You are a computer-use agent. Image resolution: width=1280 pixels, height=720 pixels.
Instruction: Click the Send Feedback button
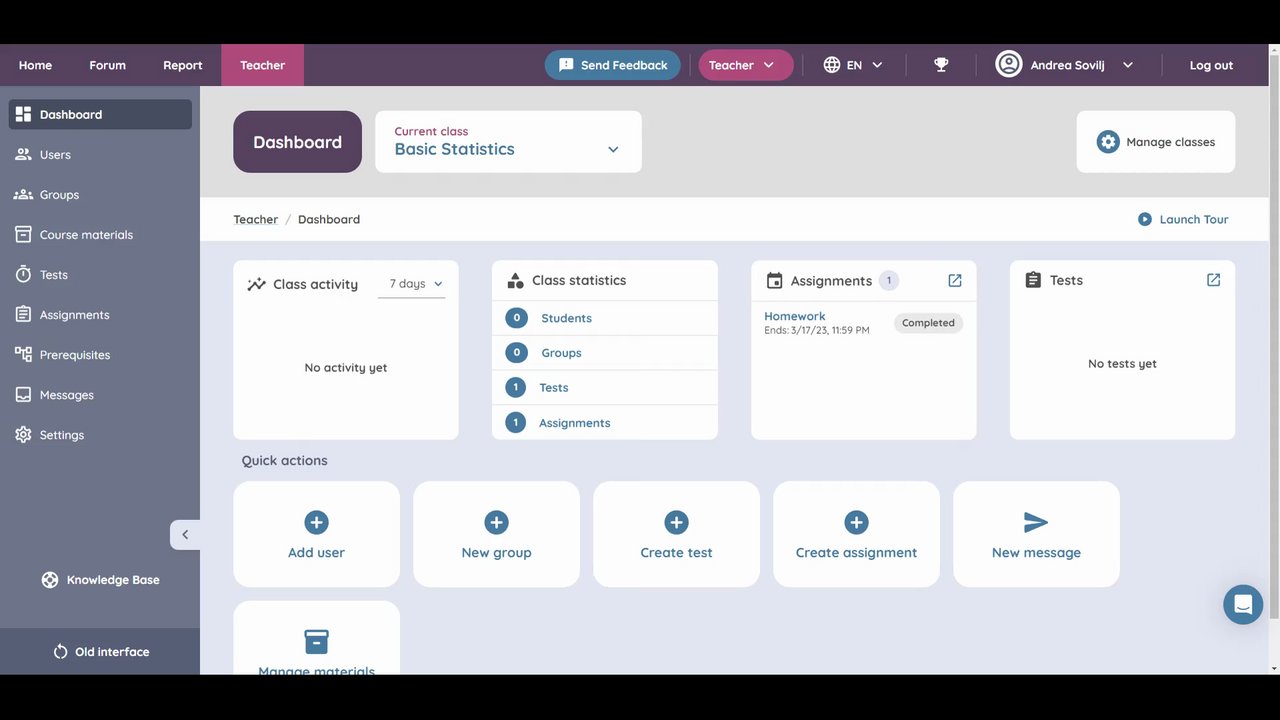tap(612, 65)
